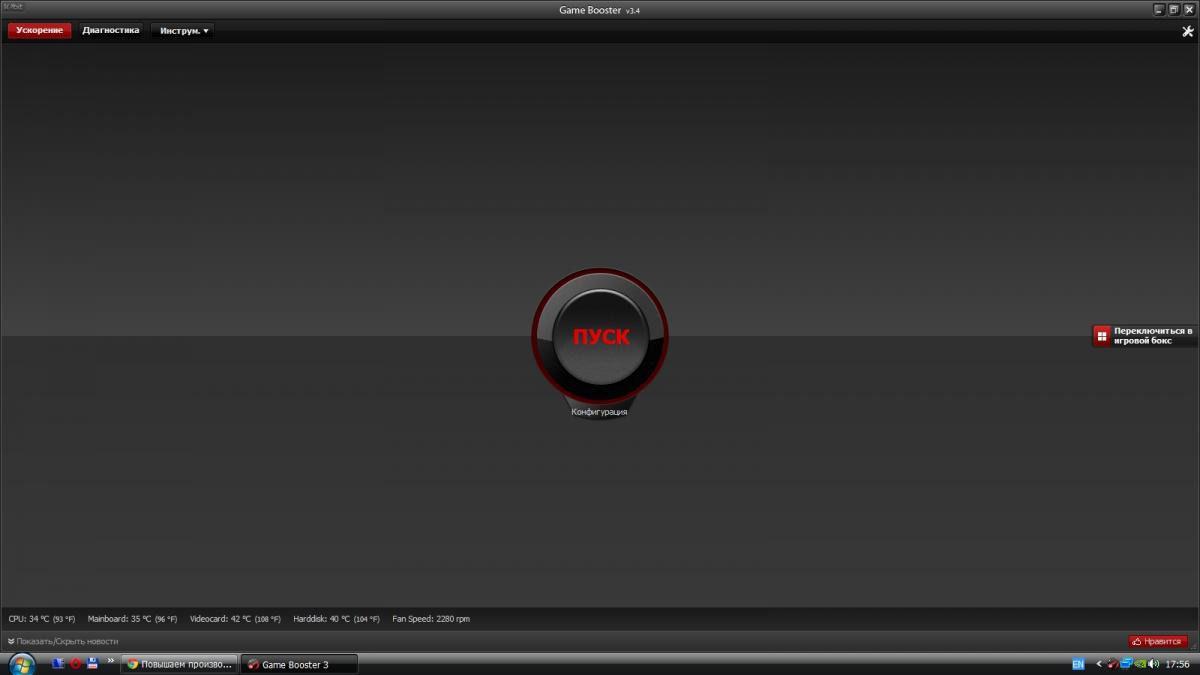
Task: Close the Game Booster window
Action: [1189, 9]
